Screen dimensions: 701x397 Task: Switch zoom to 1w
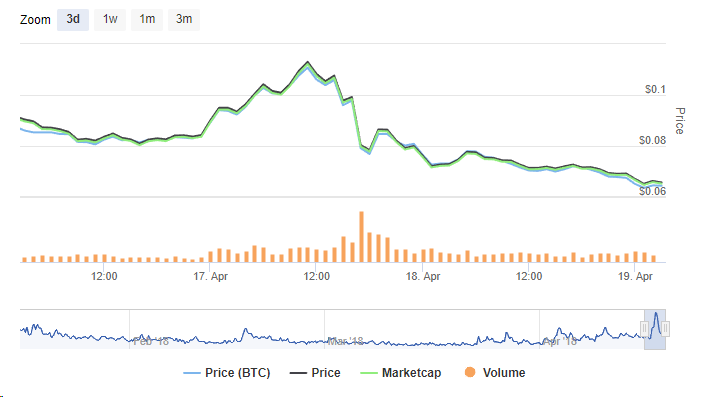tap(110, 20)
